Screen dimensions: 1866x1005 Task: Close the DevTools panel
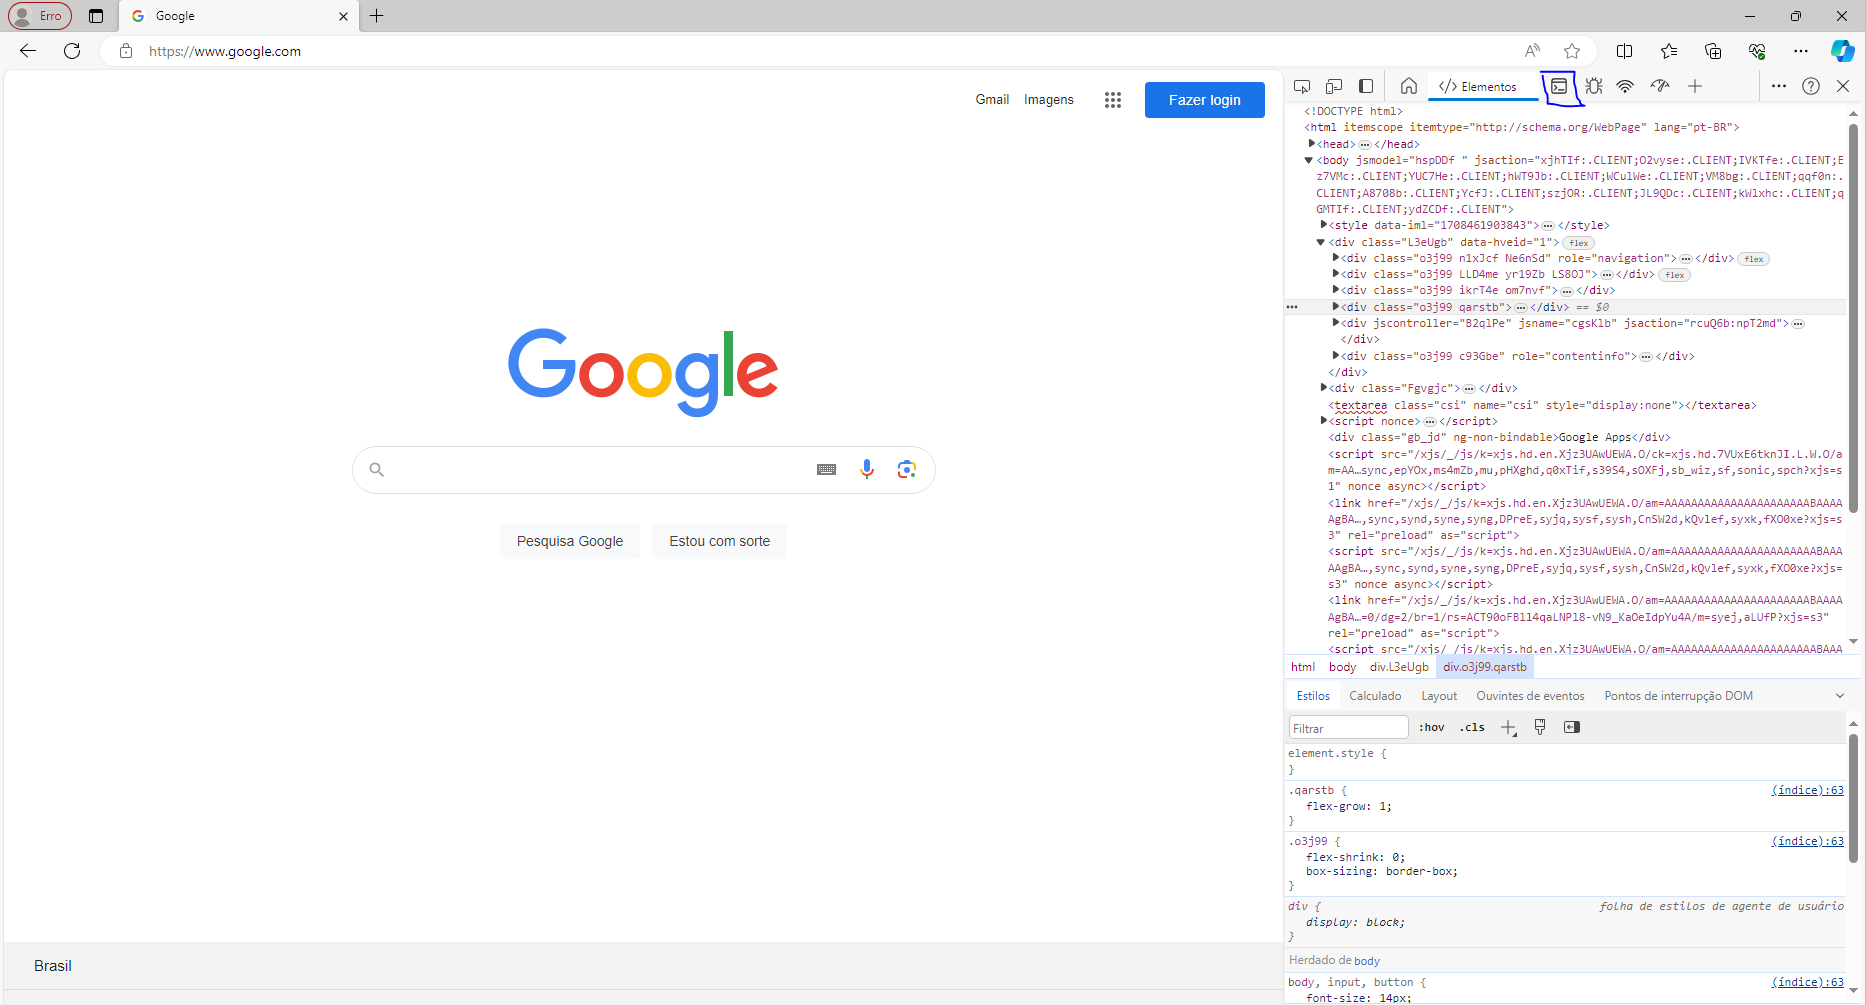1843,87
